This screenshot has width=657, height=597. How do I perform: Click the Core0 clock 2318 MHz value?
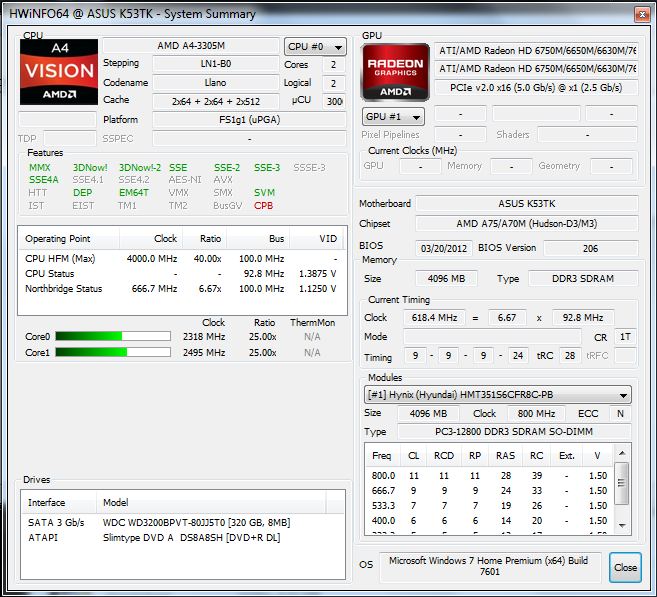click(204, 337)
